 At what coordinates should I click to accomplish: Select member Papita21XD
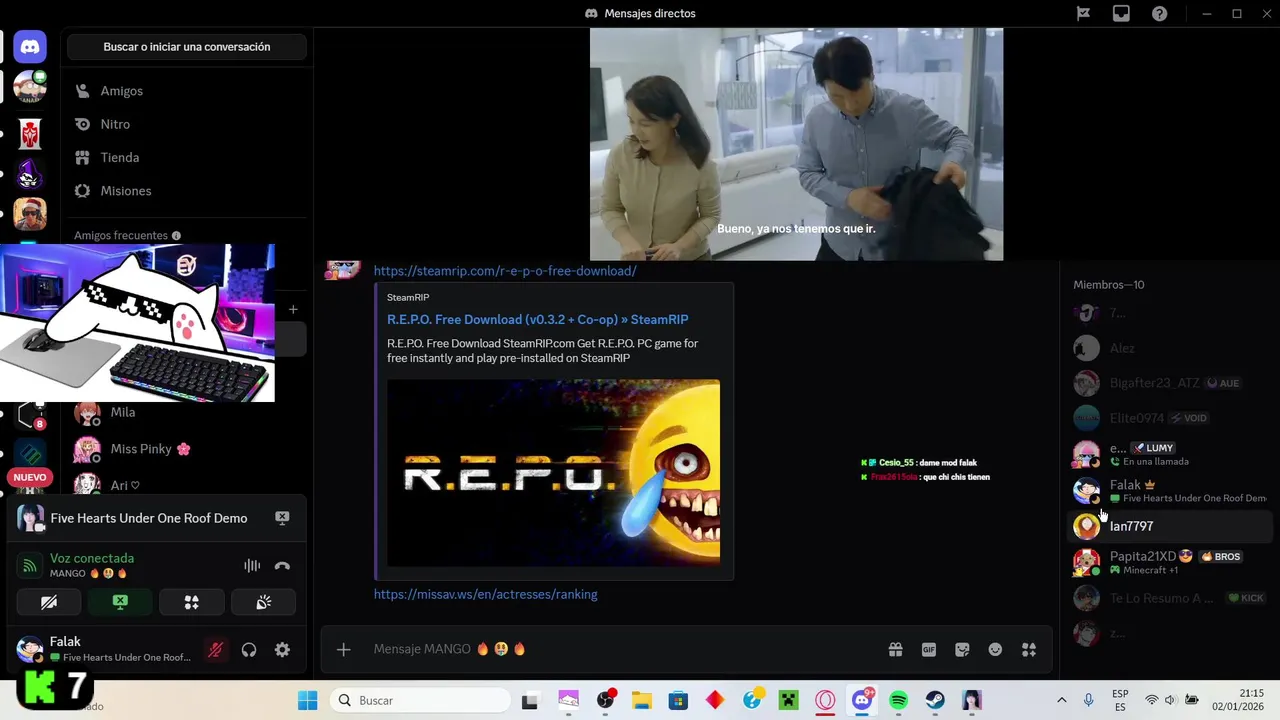(1170, 562)
